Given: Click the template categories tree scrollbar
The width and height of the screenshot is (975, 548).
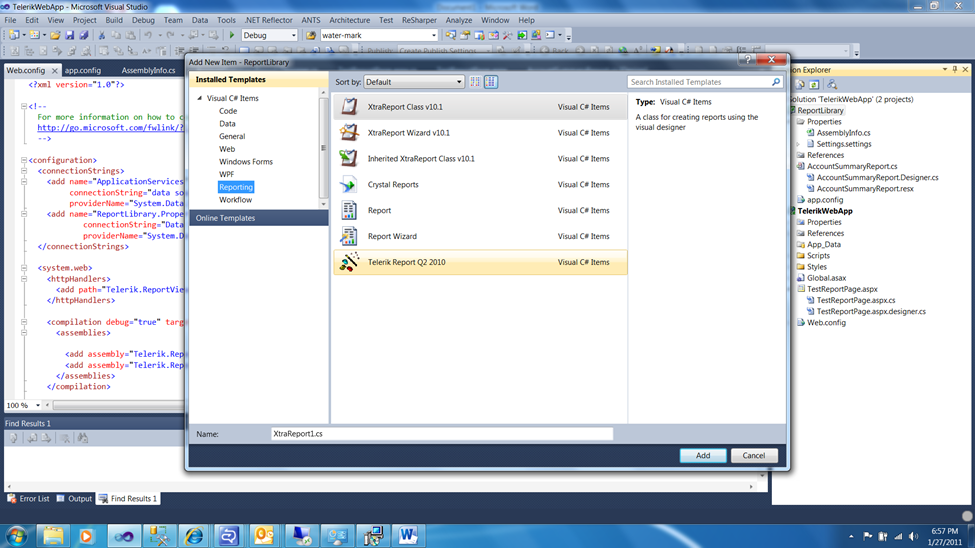Looking at the screenshot, I should point(323,148).
